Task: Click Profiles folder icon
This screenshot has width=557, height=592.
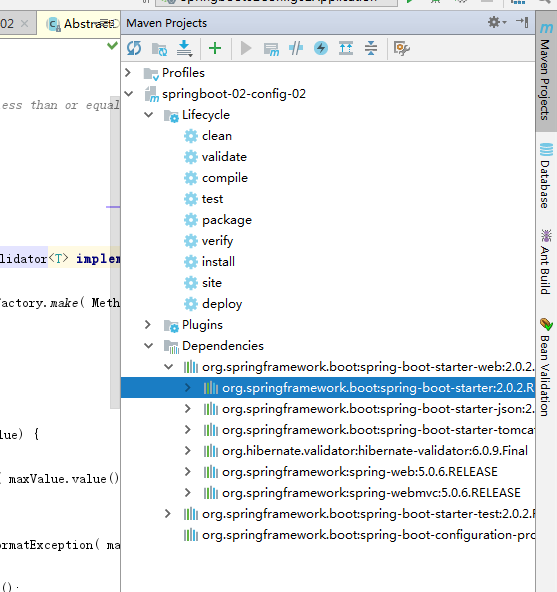Action: [x=151, y=73]
